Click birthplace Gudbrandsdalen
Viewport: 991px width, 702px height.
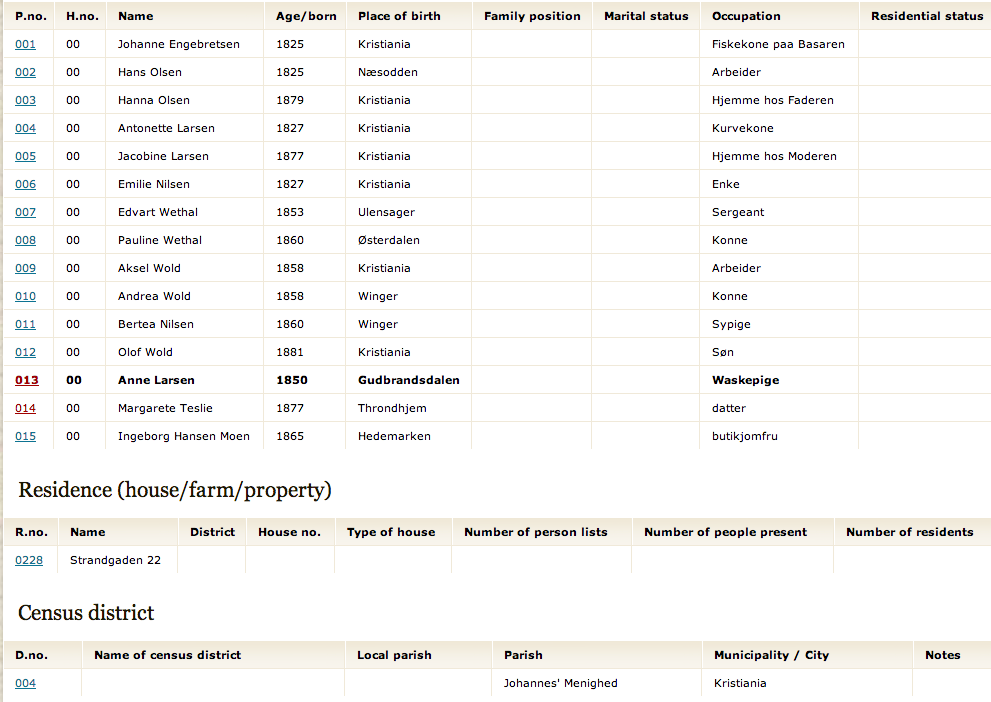coord(408,380)
